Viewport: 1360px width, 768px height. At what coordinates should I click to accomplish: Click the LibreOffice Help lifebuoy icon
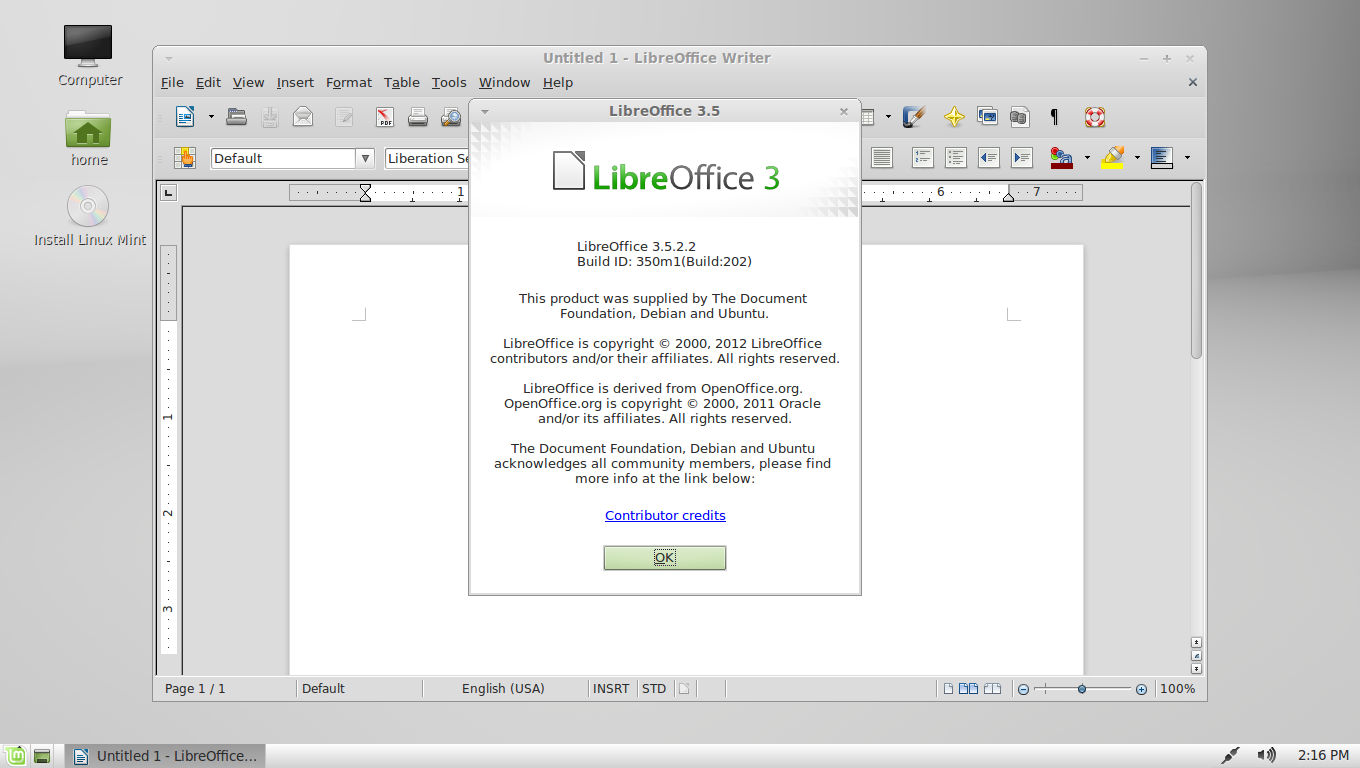(1095, 117)
